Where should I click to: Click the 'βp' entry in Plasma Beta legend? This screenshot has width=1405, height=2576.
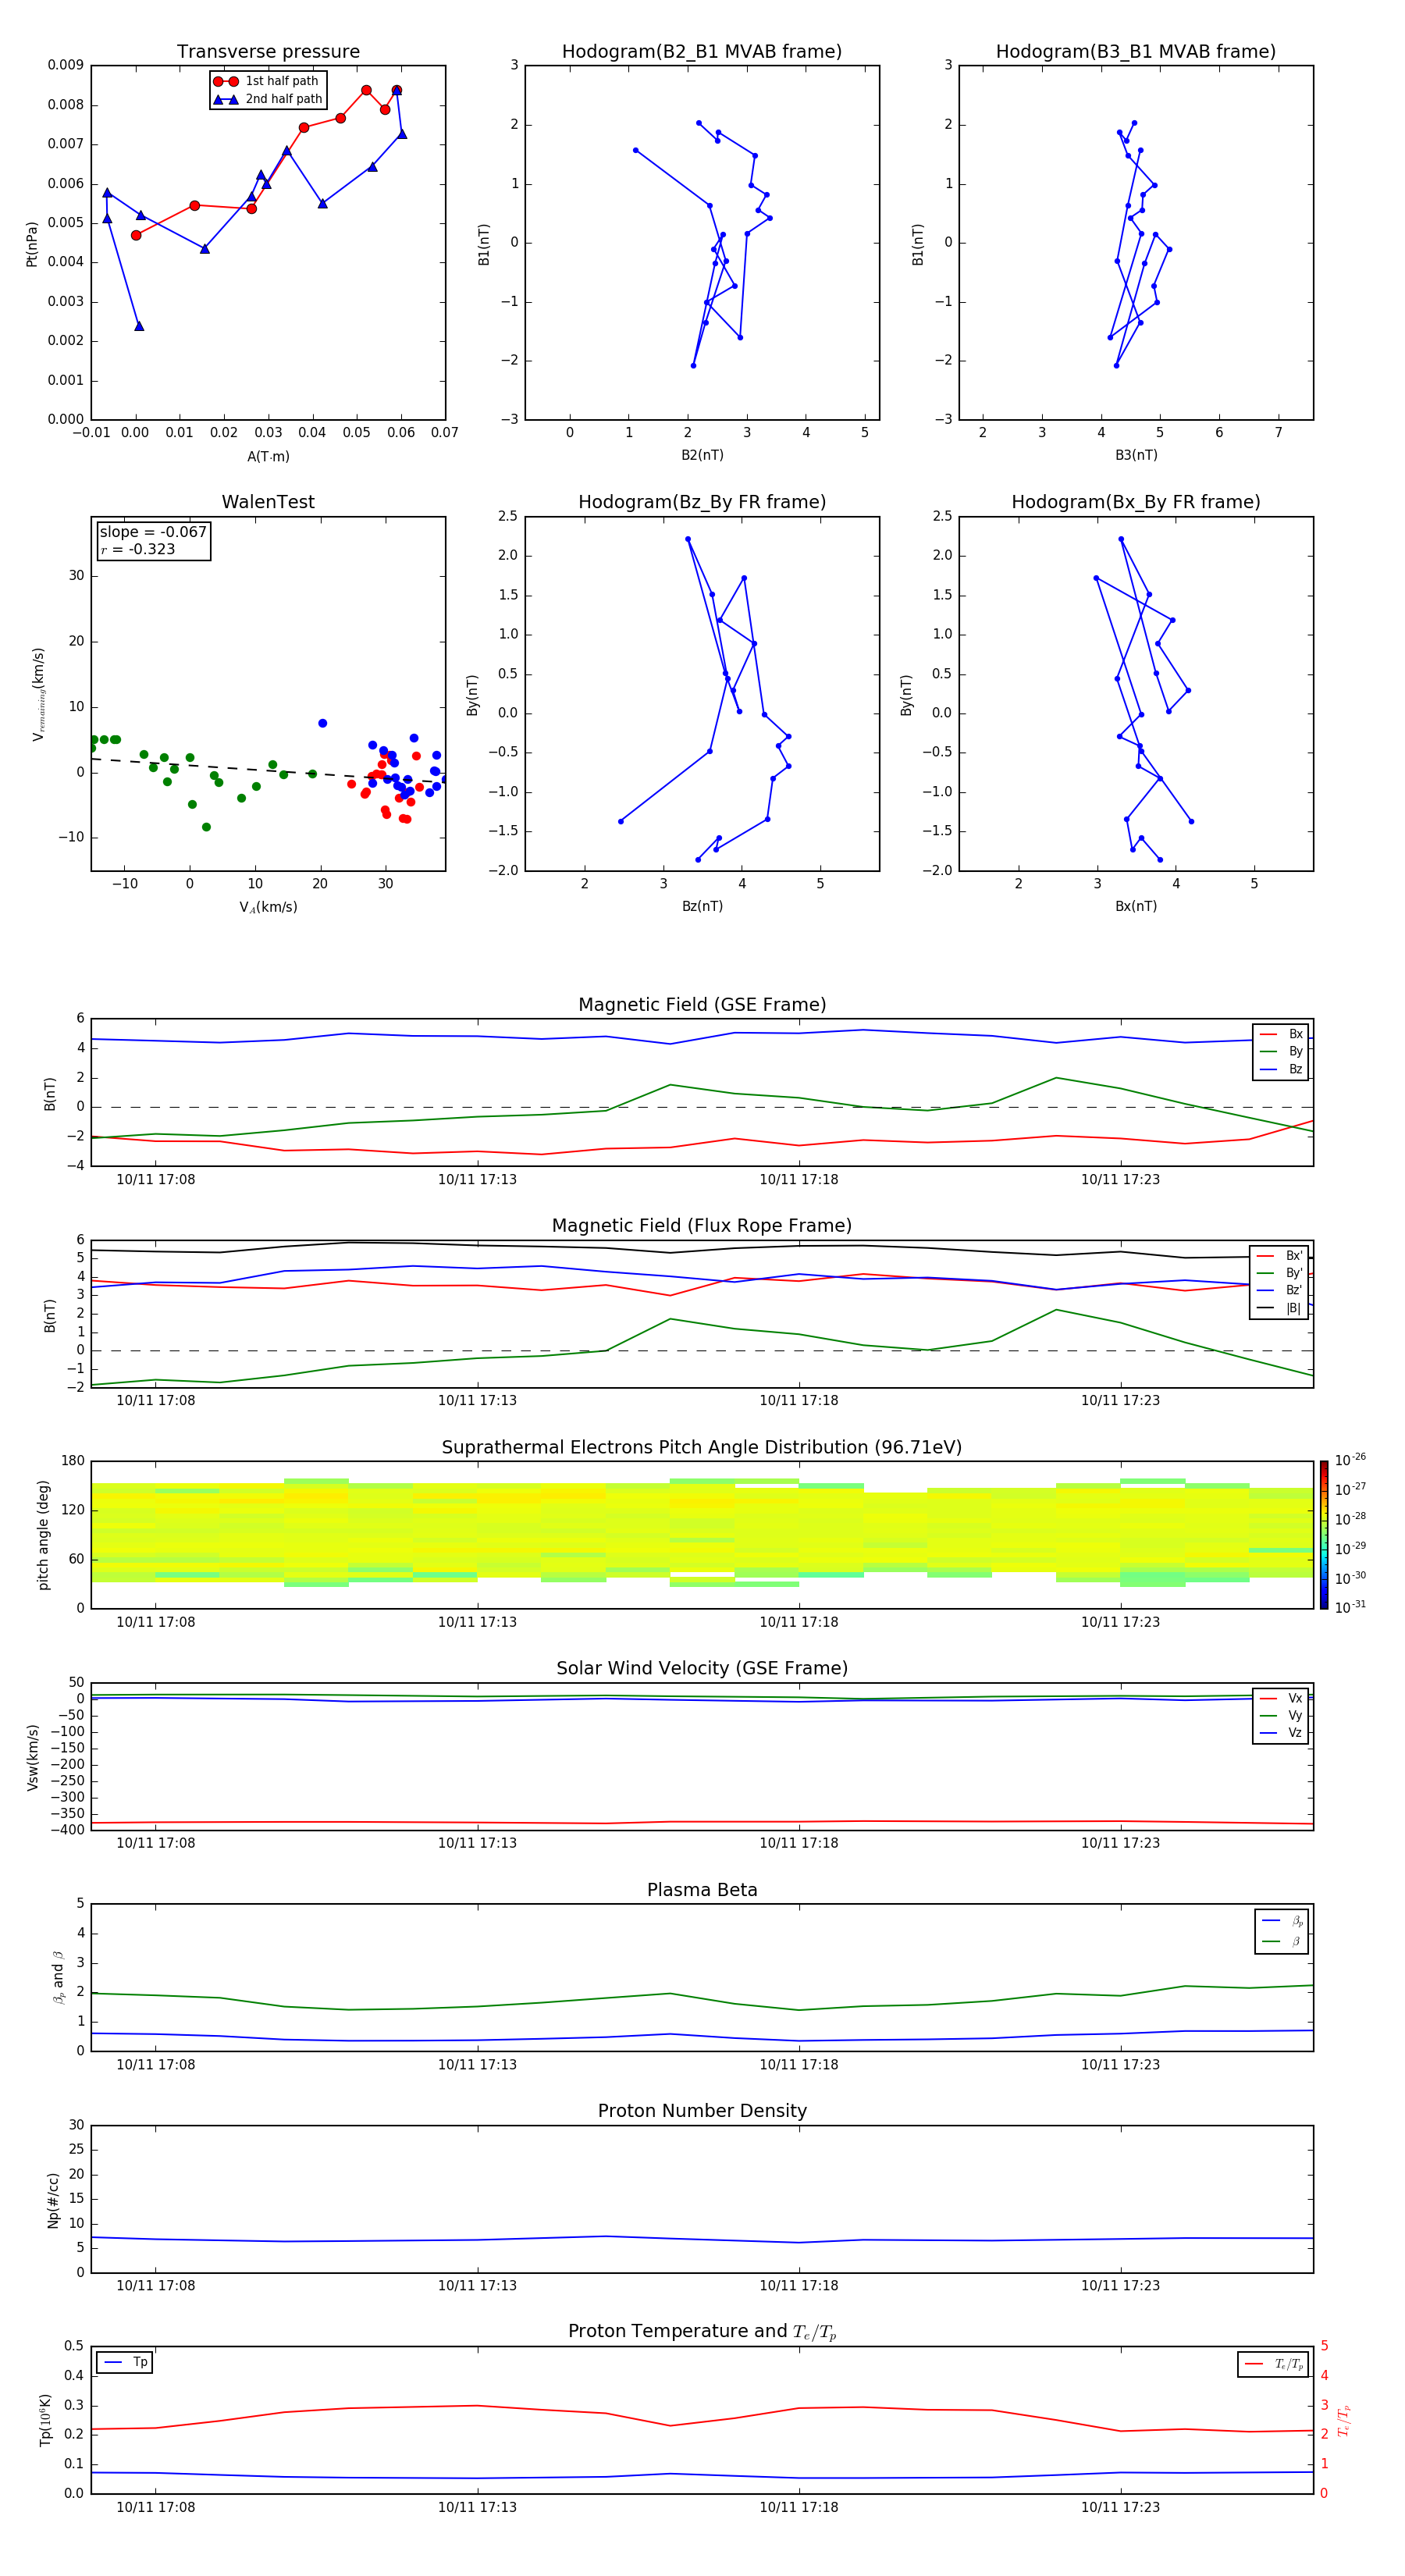click(1282, 1921)
